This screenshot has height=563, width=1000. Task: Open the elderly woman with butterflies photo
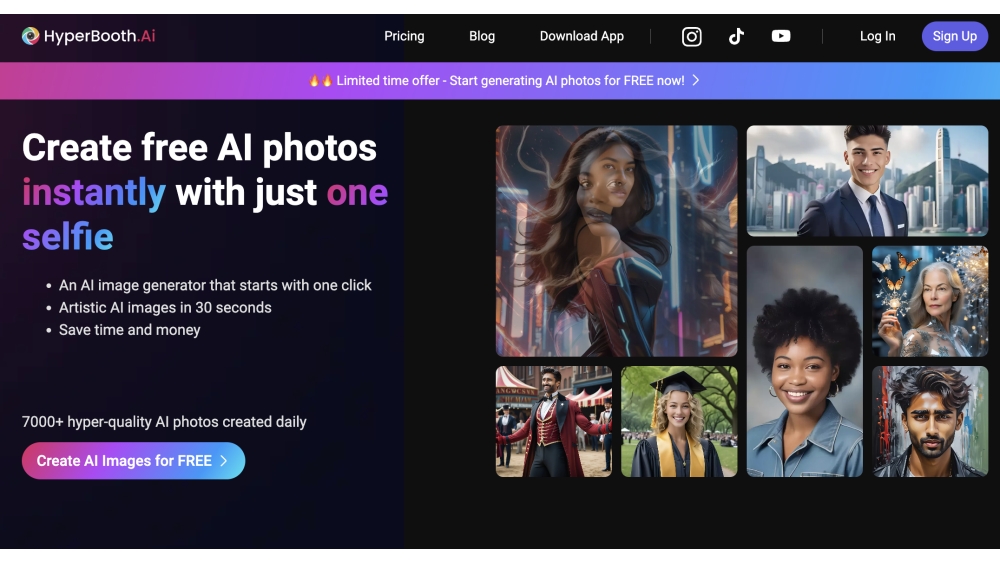[929, 301]
